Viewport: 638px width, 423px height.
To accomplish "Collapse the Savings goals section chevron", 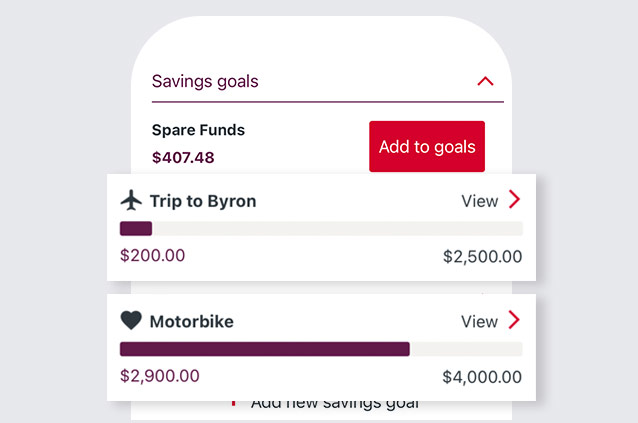I will pos(486,82).
